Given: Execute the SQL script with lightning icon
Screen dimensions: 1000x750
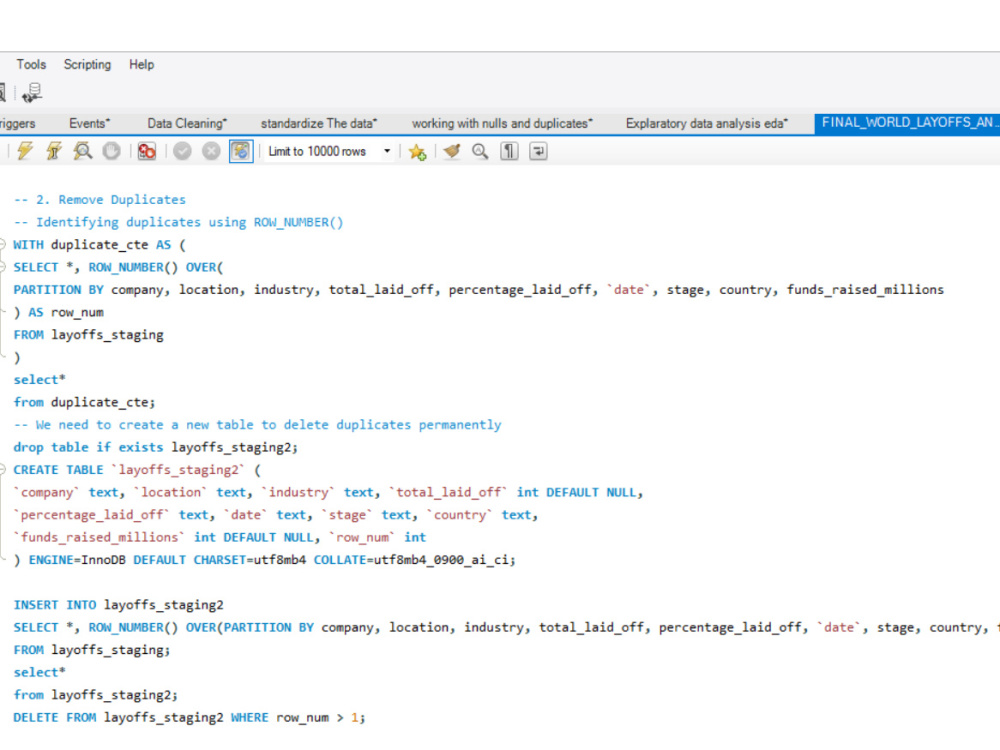Looking at the screenshot, I should coord(25,151).
